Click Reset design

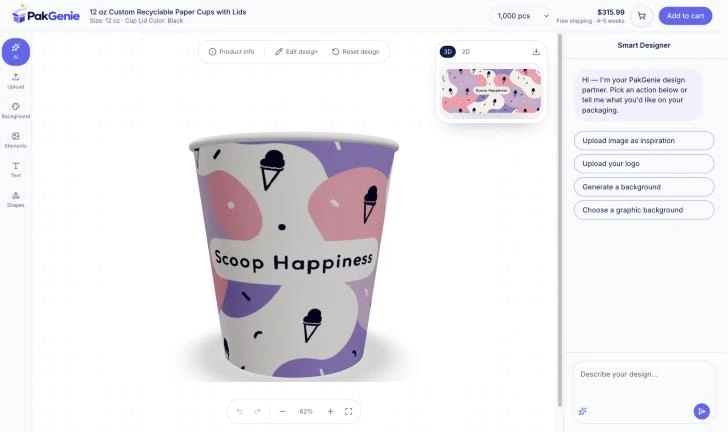point(356,52)
